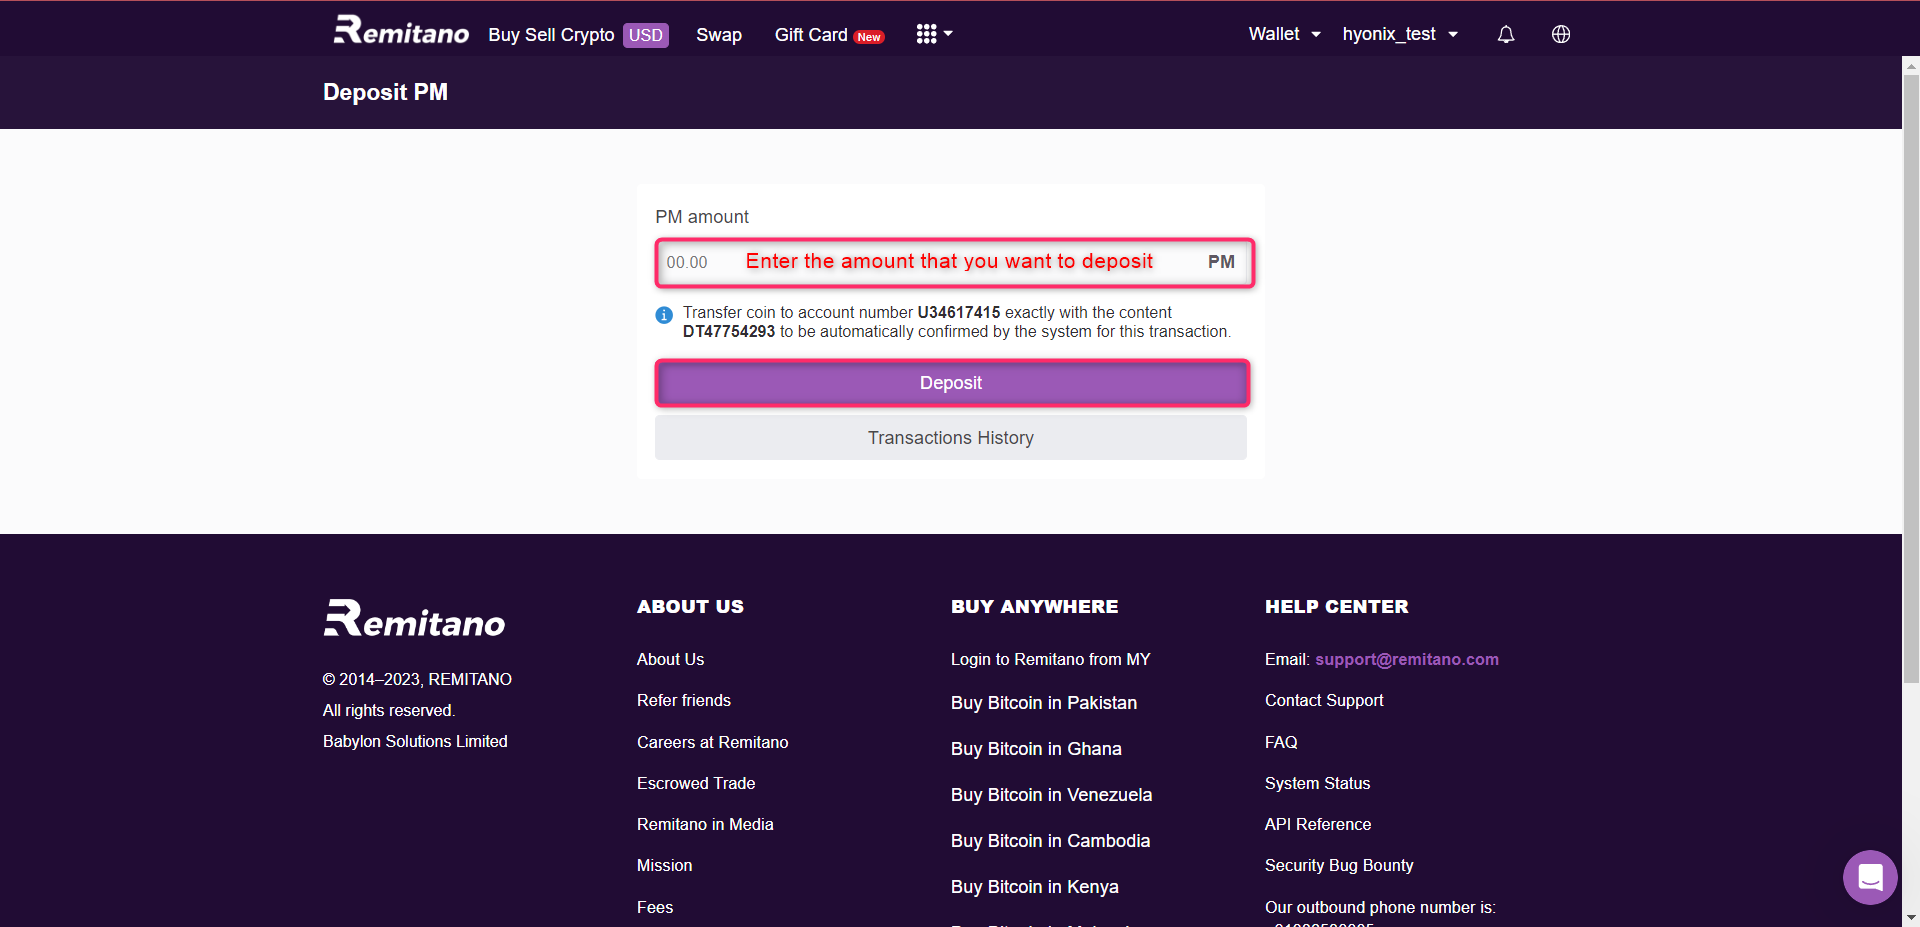Open the Buy Bitcoin in Pakistan link

pyautogui.click(x=1043, y=703)
